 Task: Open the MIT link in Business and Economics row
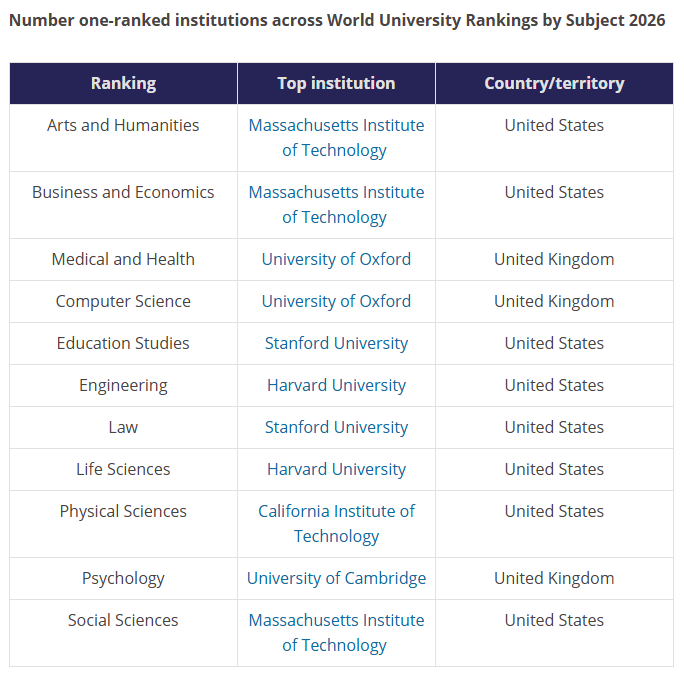tap(336, 205)
